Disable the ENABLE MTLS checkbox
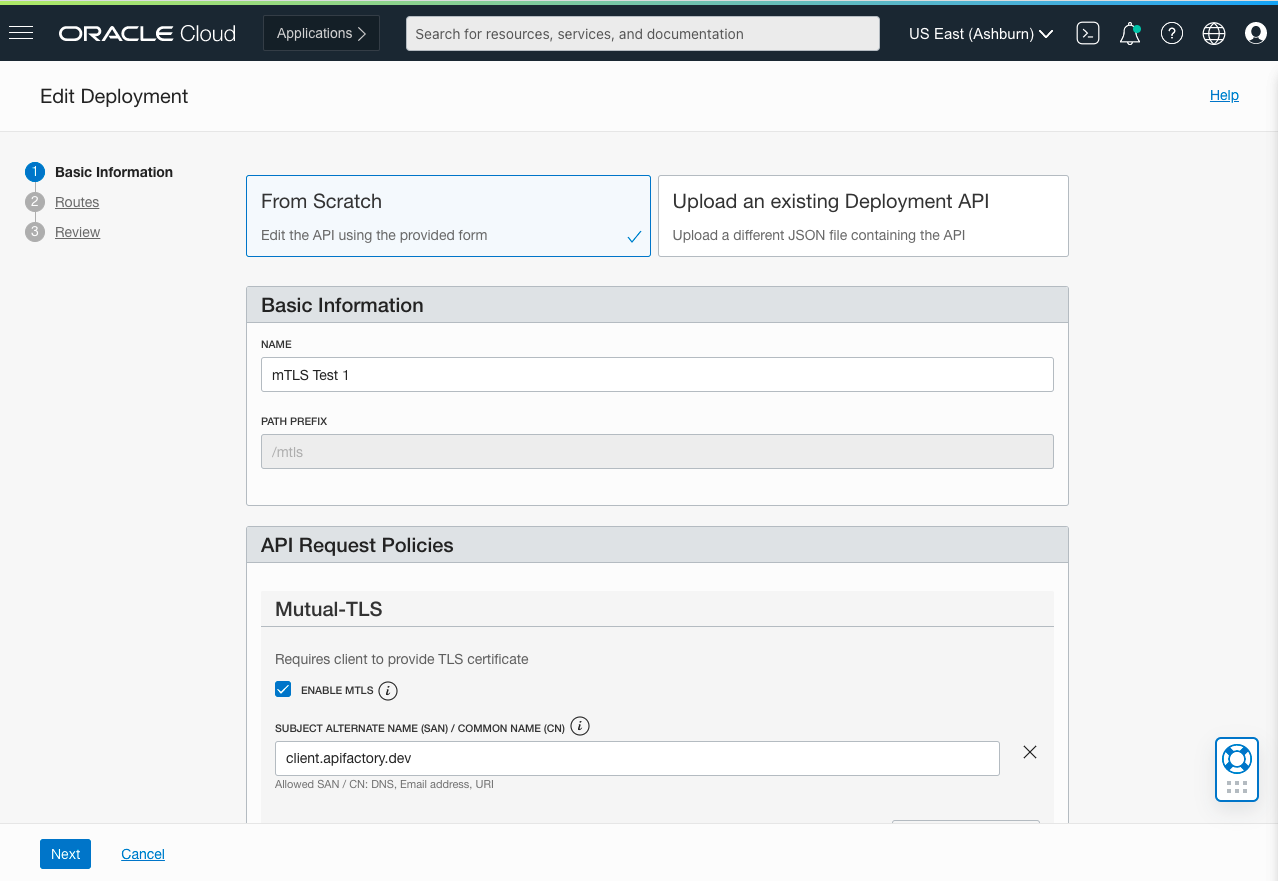The height and width of the screenshot is (881, 1278). 283,689
